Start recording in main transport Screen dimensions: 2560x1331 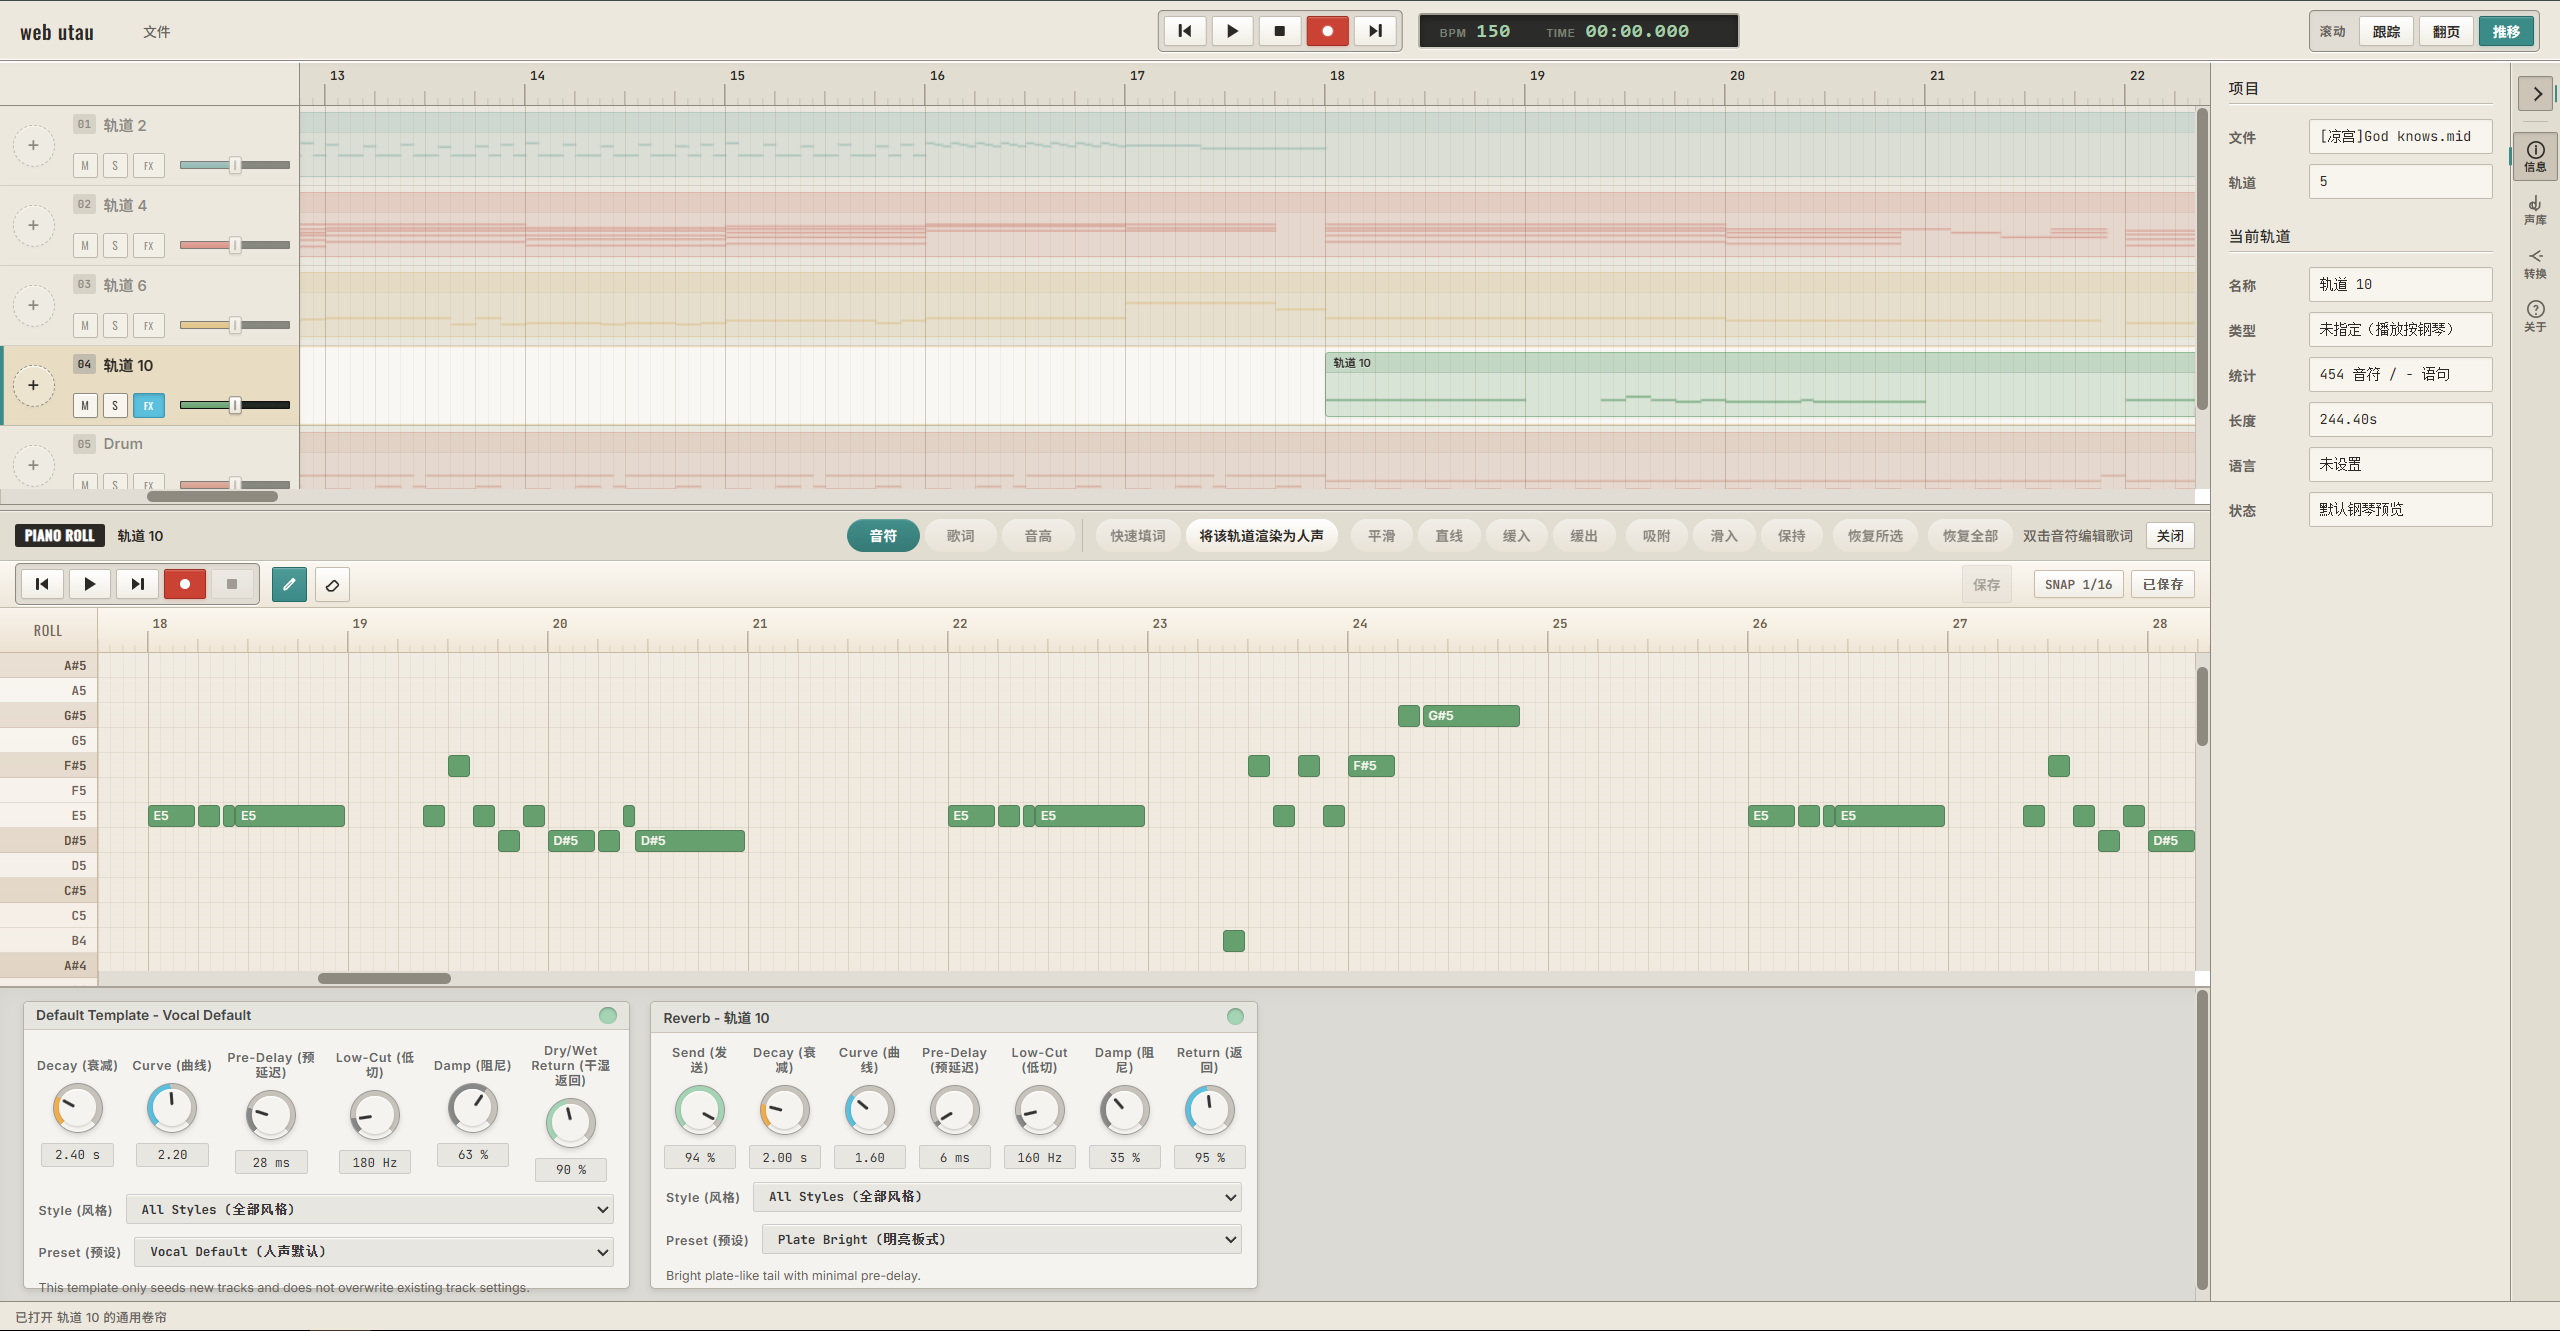1328,31
